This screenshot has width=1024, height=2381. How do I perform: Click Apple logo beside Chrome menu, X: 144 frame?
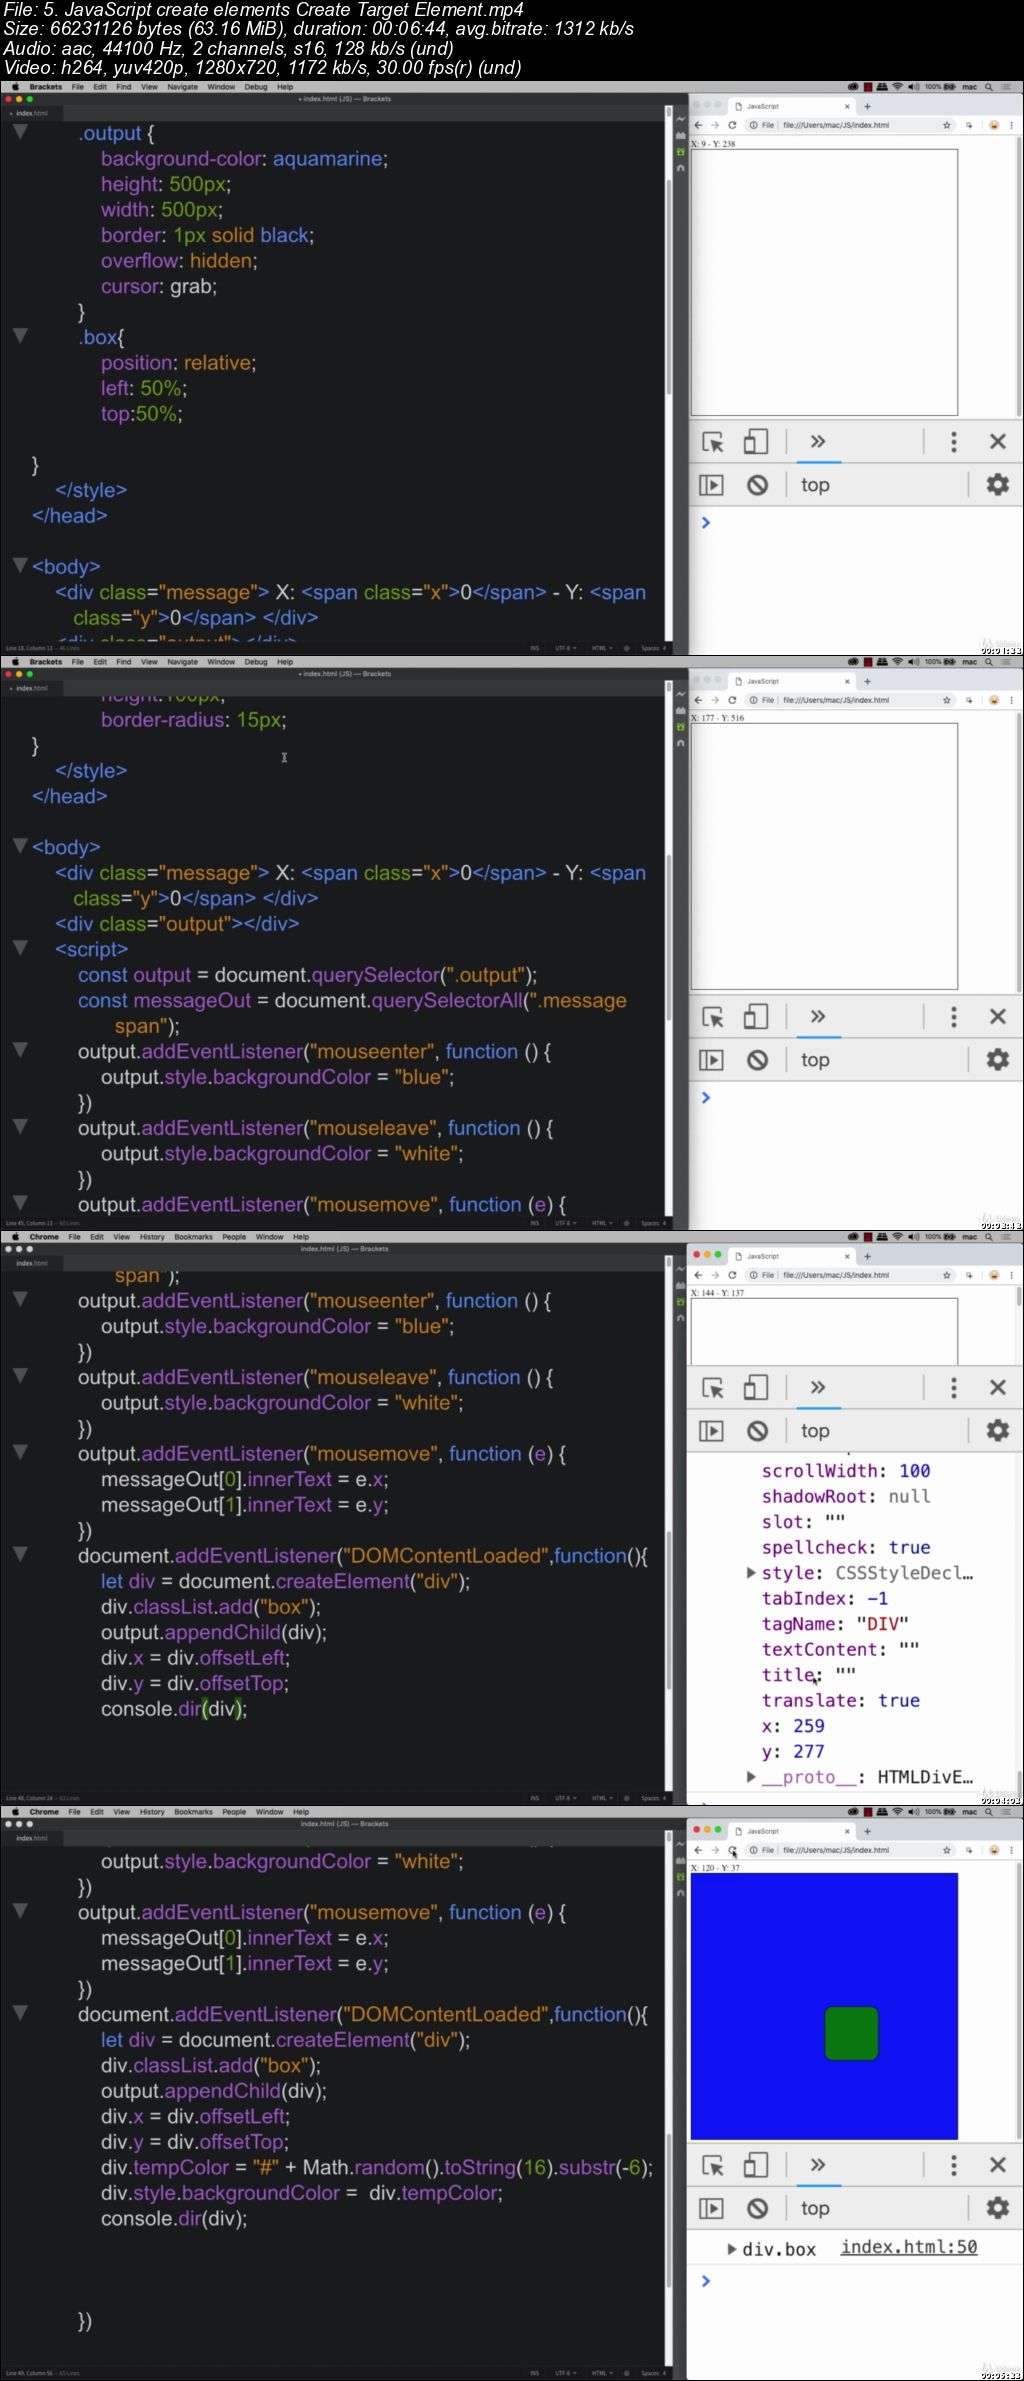click(15, 1237)
